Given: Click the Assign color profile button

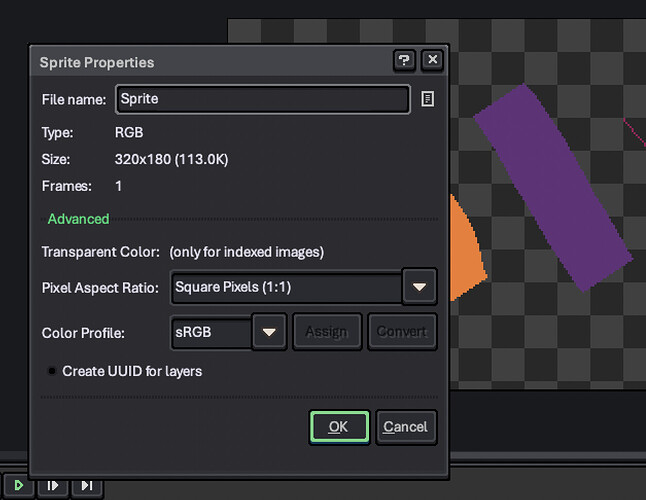Looking at the screenshot, I should 327,332.
